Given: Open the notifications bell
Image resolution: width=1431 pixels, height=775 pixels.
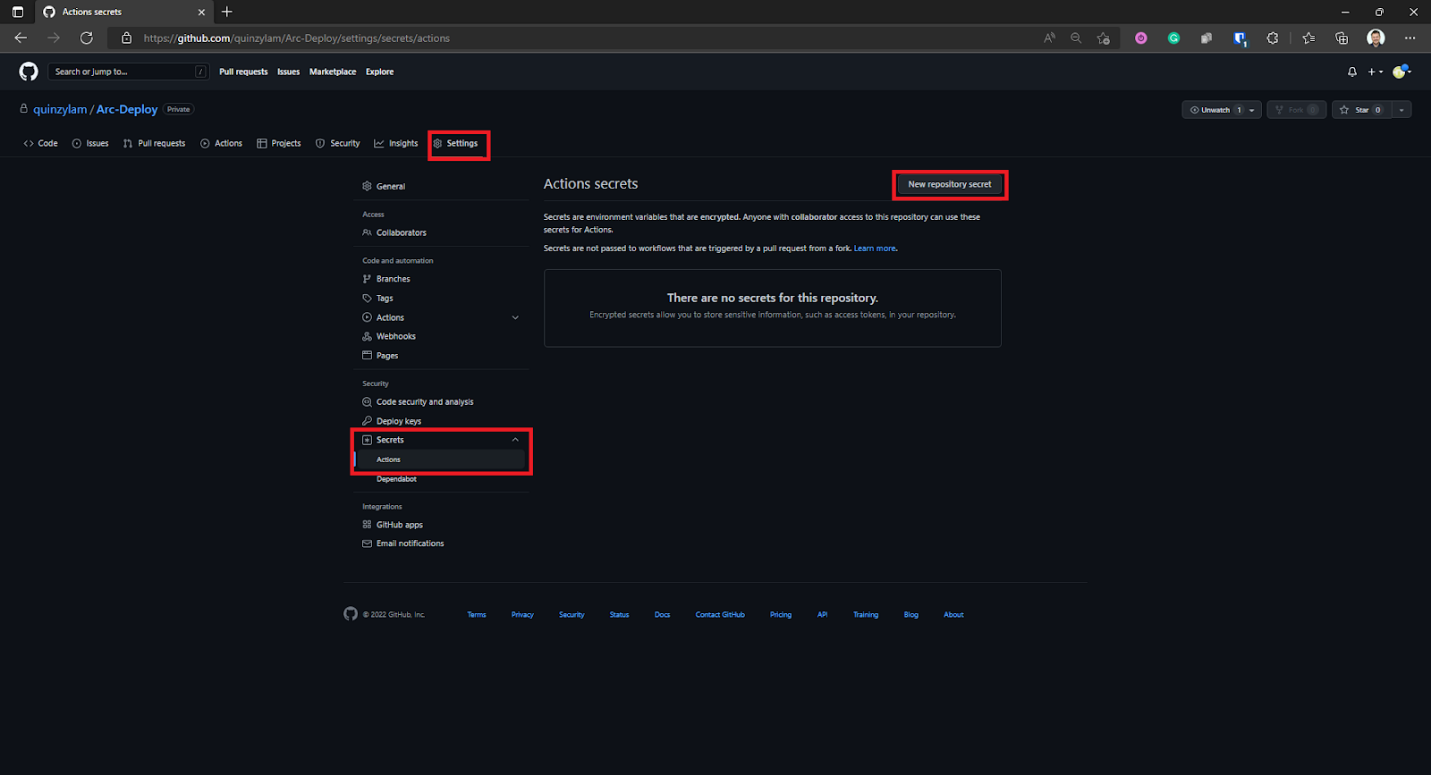Looking at the screenshot, I should point(1352,72).
